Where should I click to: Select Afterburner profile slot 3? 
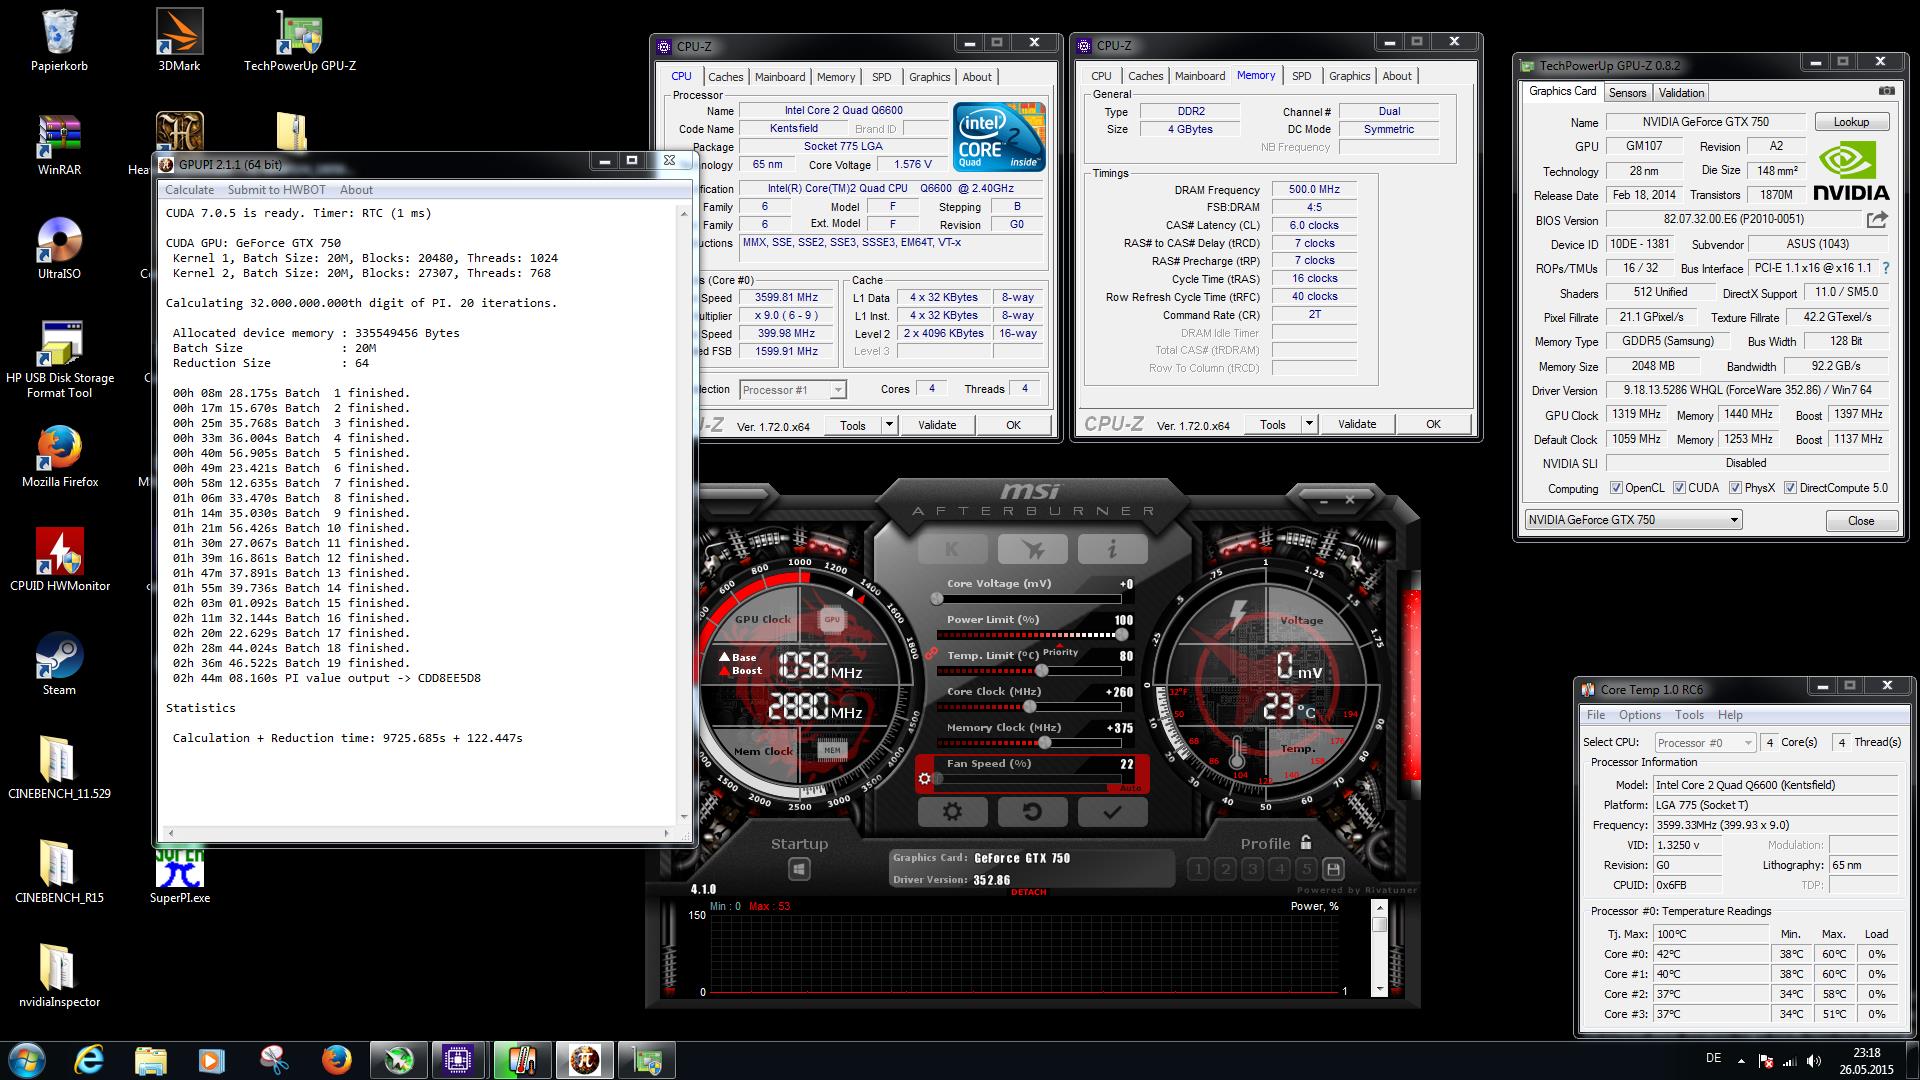point(1252,869)
